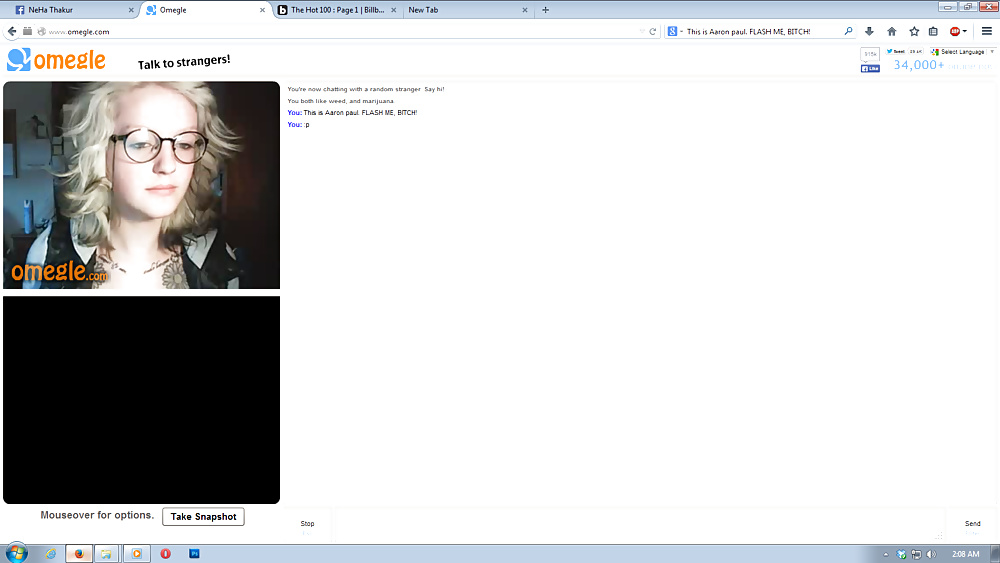Click the Adblock Plus icon

[x=955, y=31]
